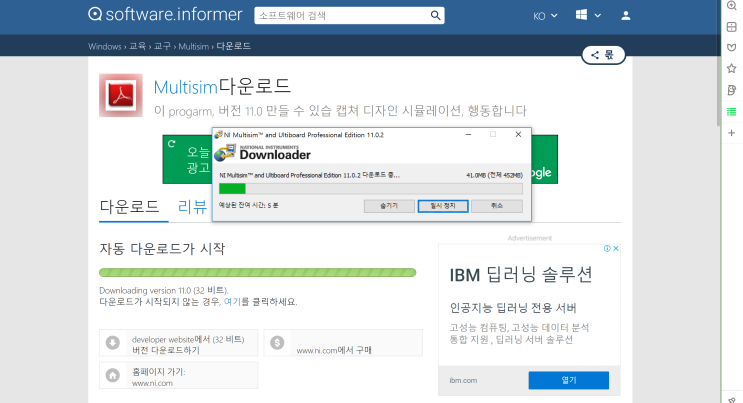Click the plus add sidebar icon
This screenshot has height=403, width=743.
click(x=732, y=133)
